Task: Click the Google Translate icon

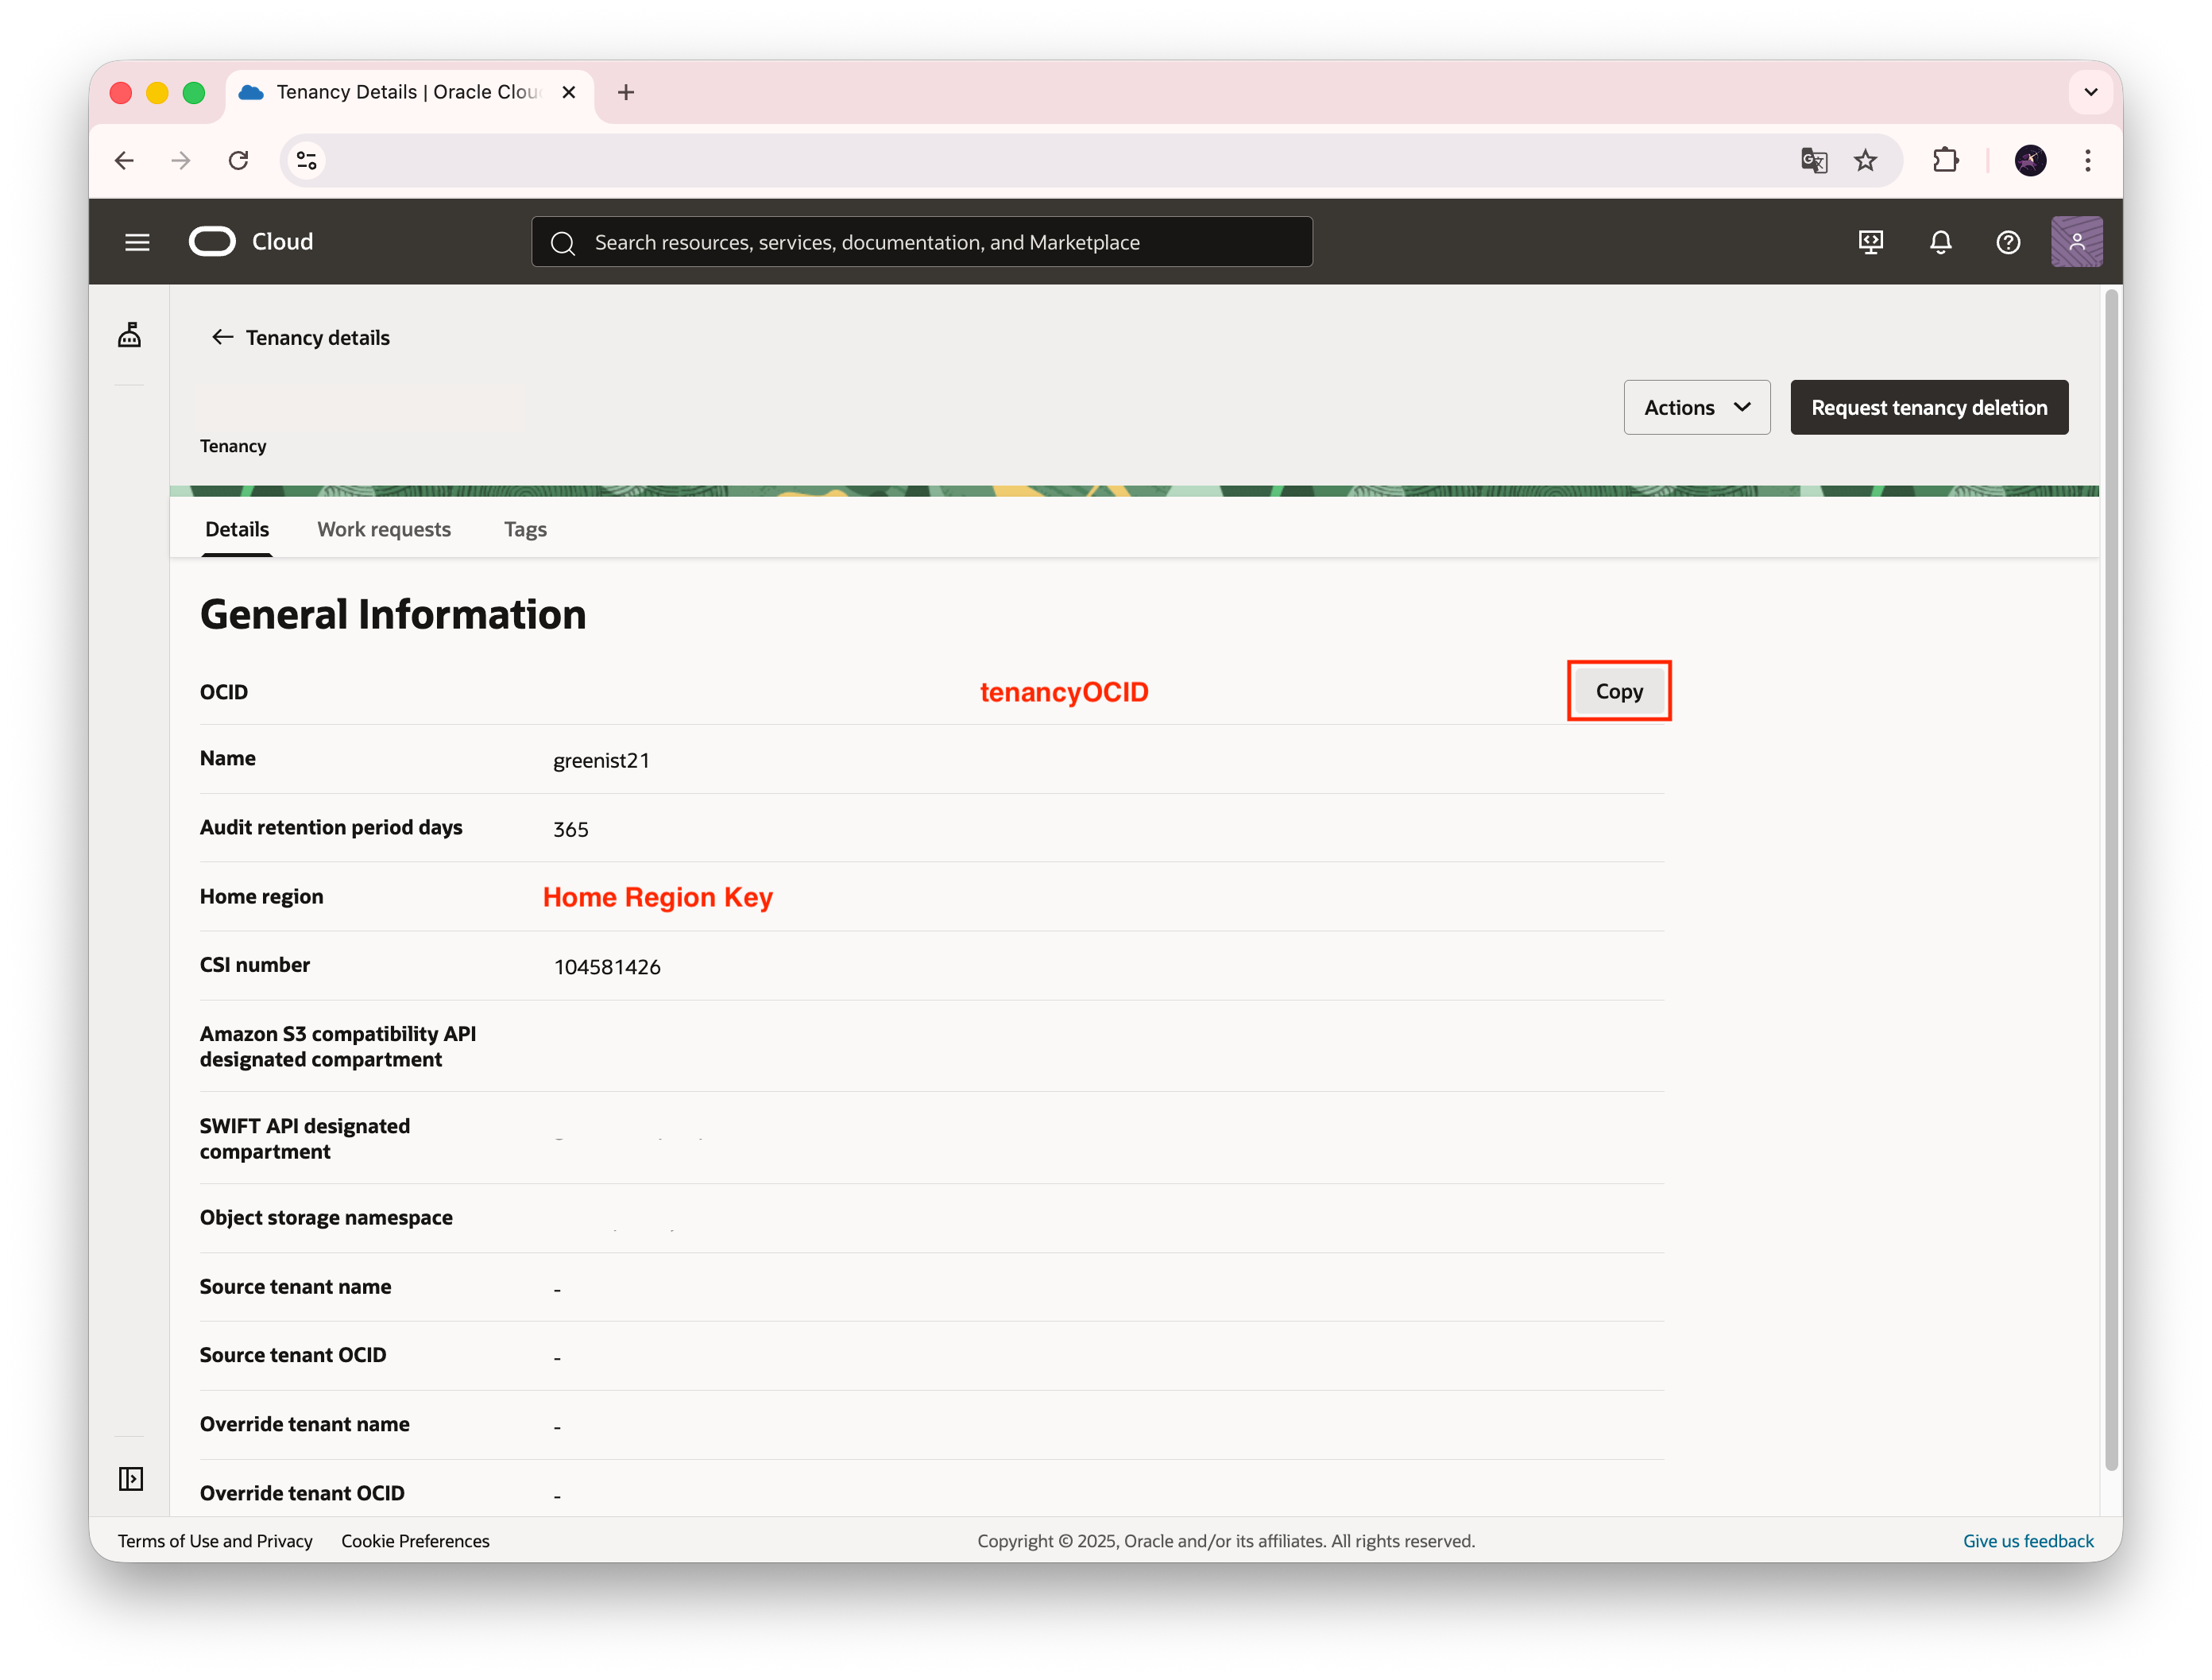Action: coord(1814,160)
